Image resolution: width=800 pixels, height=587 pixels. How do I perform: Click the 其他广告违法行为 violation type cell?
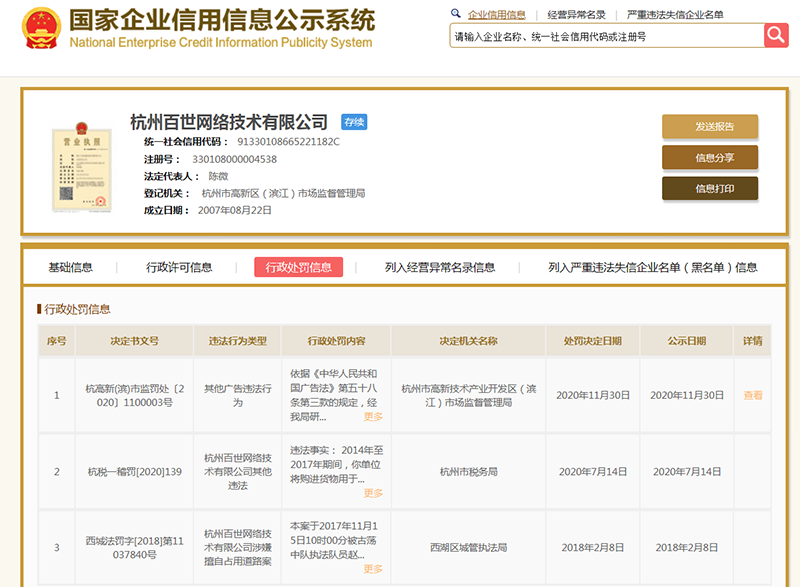point(237,395)
